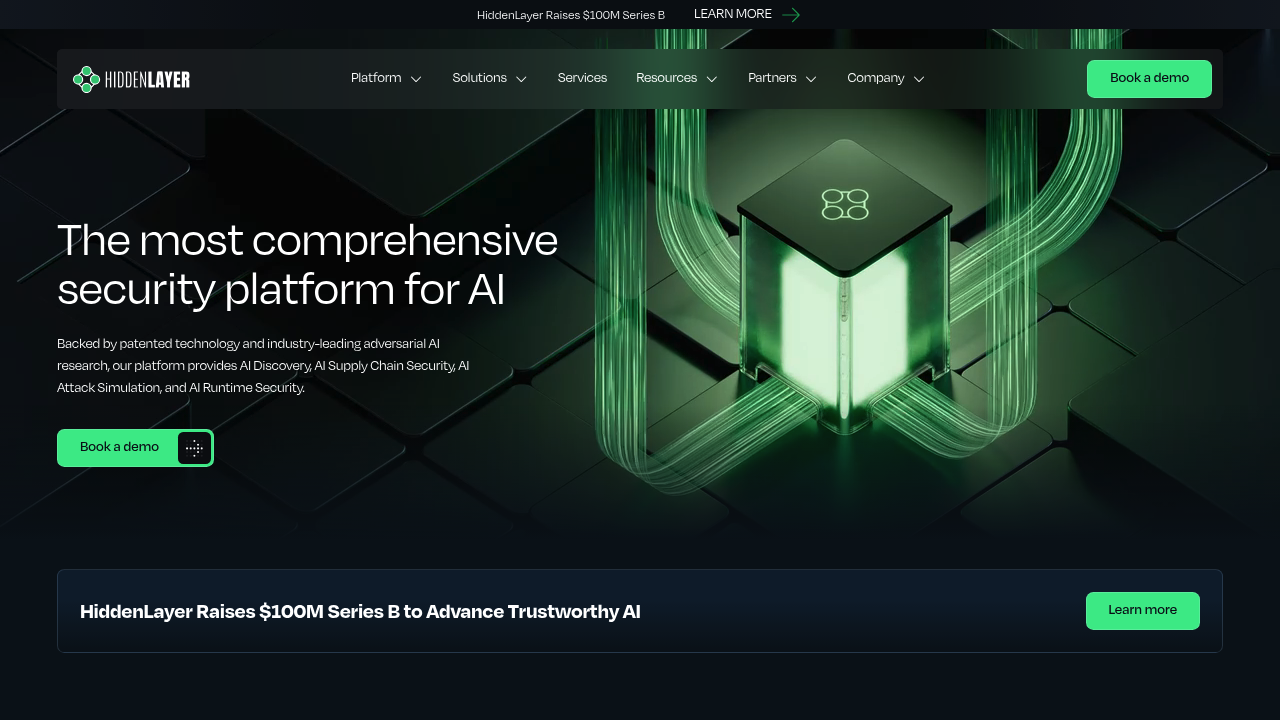The height and width of the screenshot is (720, 1280).
Task: Select the Company nav label
Action: point(876,78)
